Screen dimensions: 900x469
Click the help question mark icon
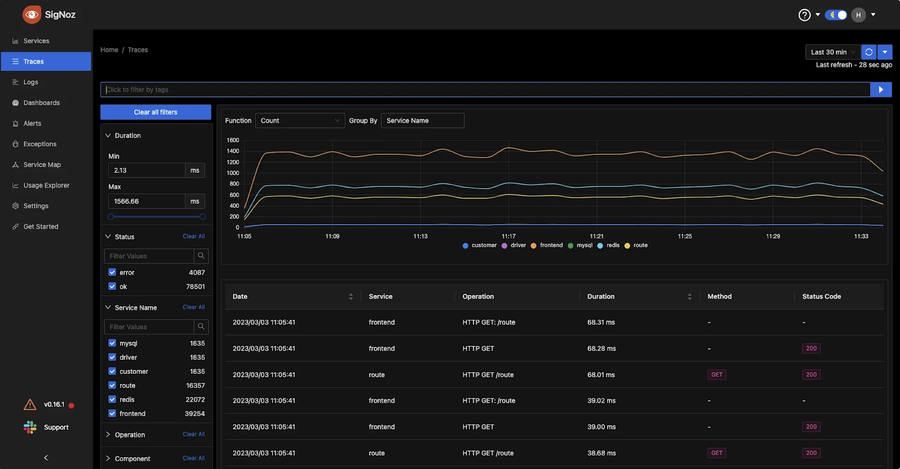[804, 15]
